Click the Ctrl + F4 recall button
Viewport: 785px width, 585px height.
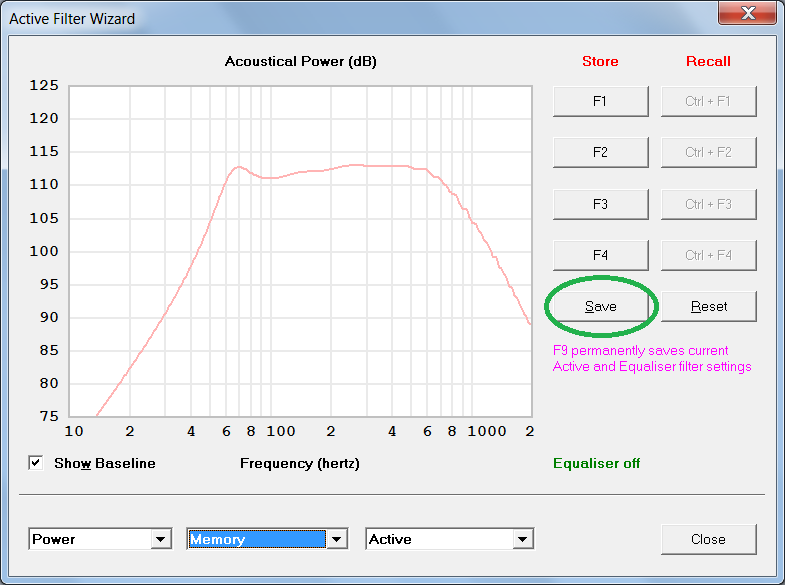point(708,255)
